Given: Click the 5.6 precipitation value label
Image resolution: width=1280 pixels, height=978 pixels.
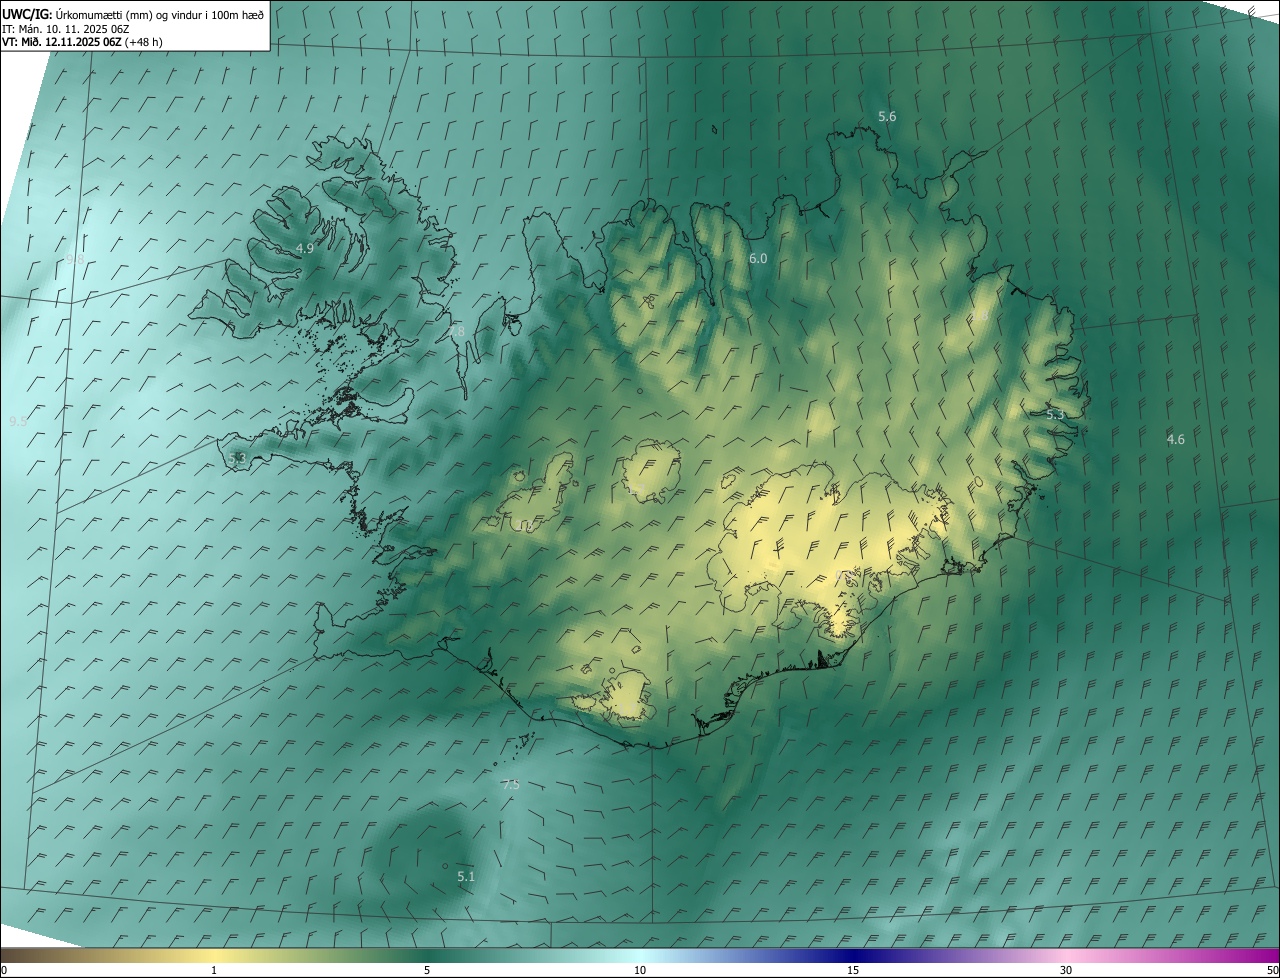Looking at the screenshot, I should [x=887, y=117].
